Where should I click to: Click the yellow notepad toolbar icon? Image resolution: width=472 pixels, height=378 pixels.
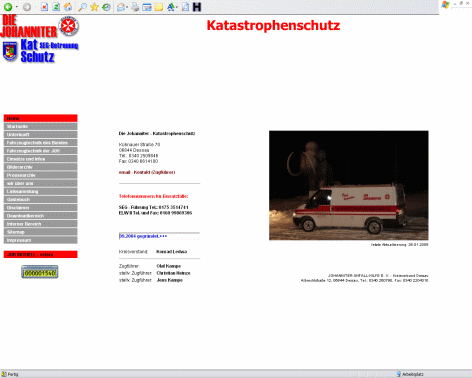coord(159,7)
